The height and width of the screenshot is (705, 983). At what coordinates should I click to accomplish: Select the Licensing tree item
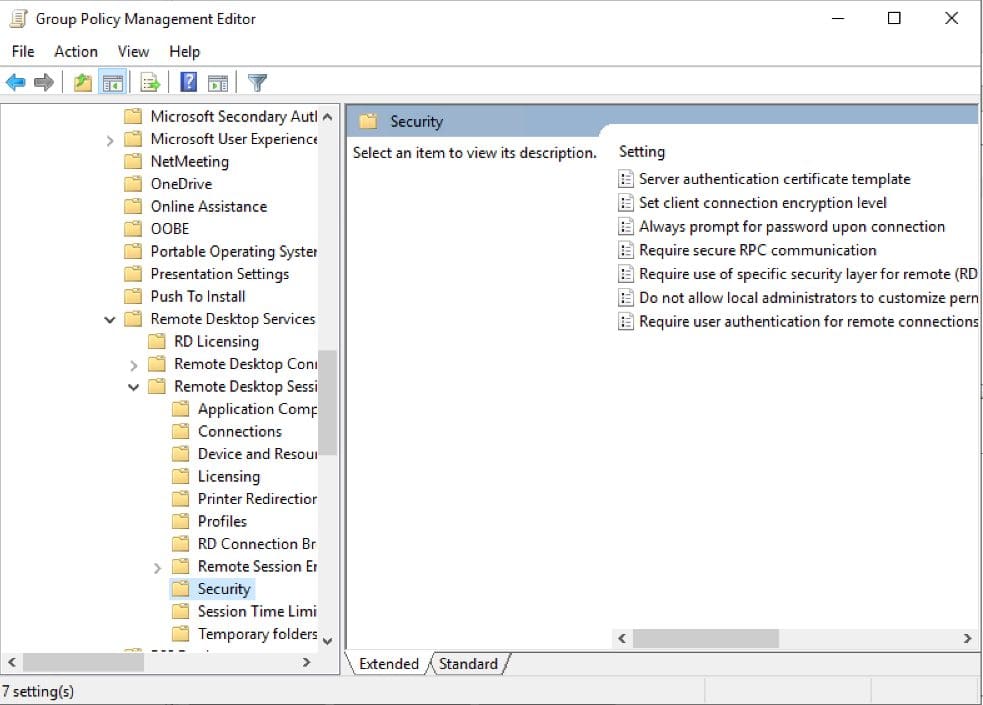228,476
